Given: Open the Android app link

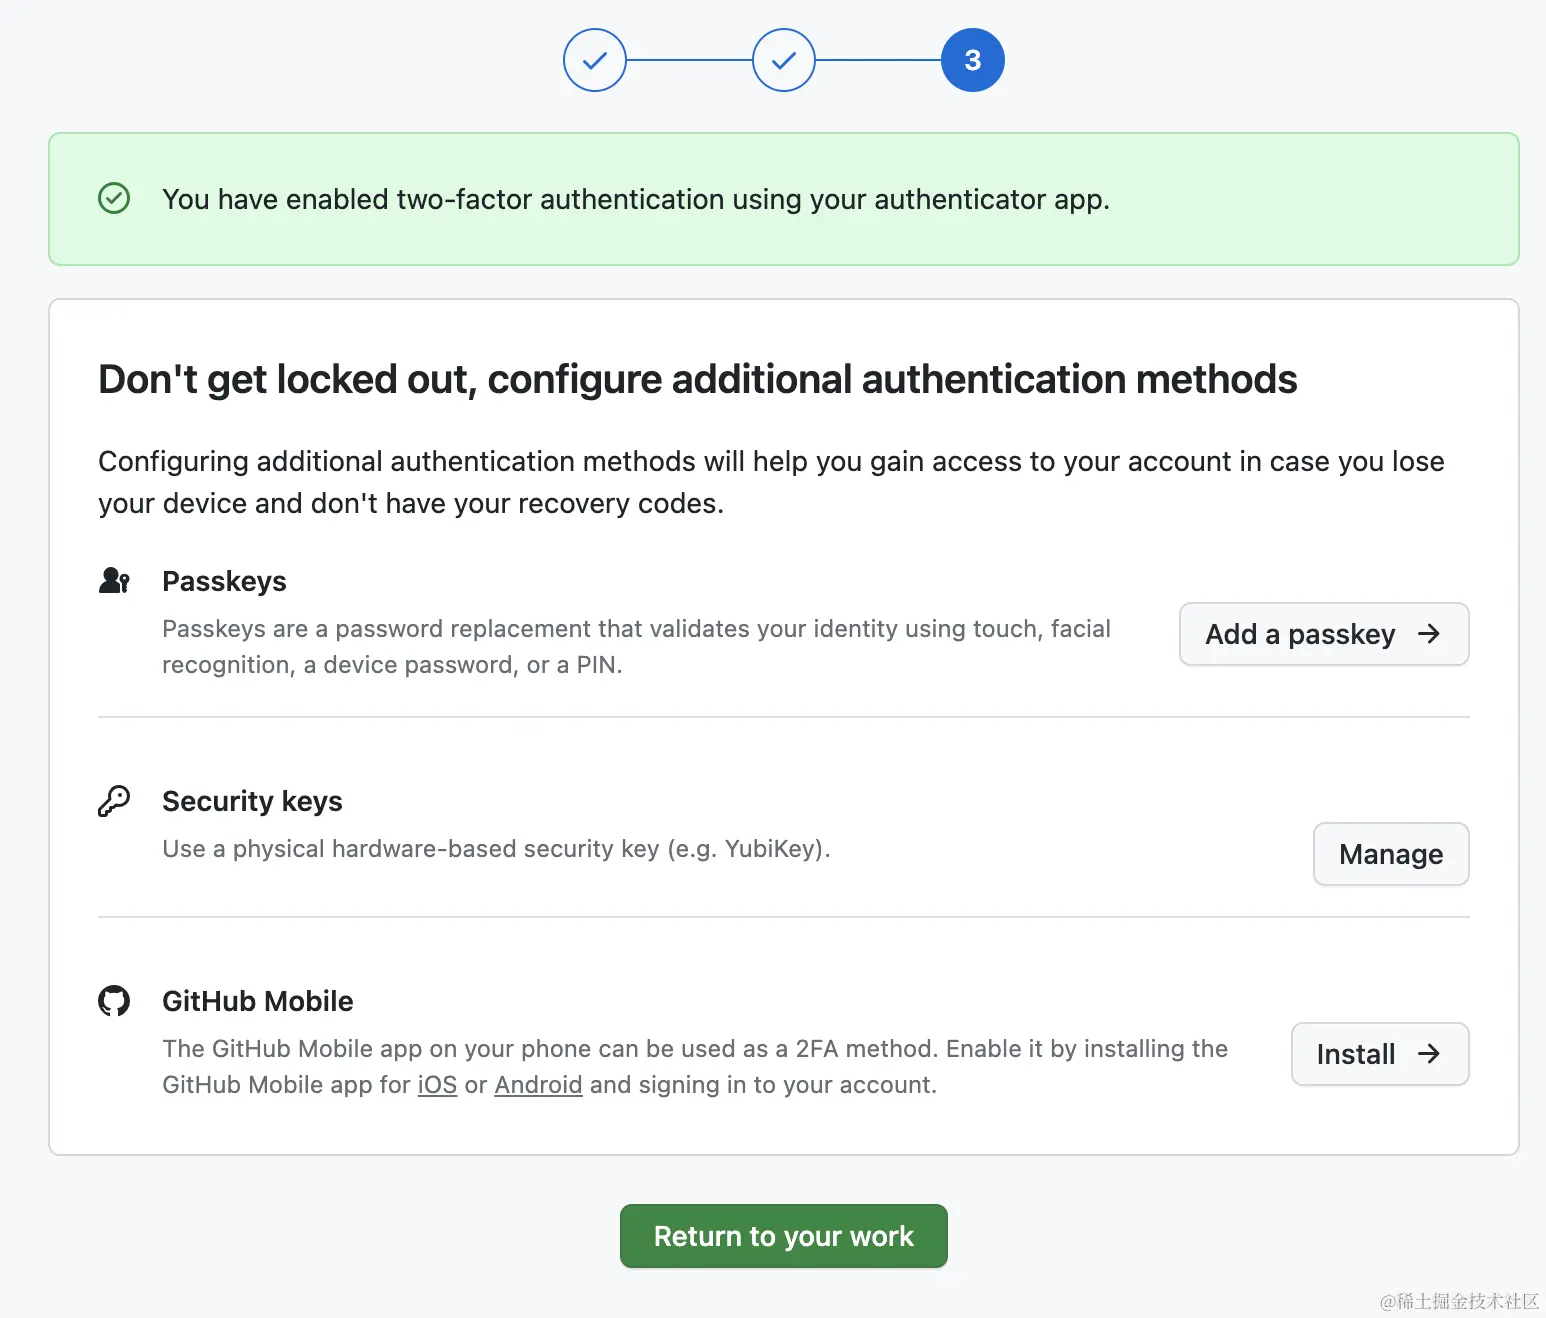Looking at the screenshot, I should point(538,1085).
